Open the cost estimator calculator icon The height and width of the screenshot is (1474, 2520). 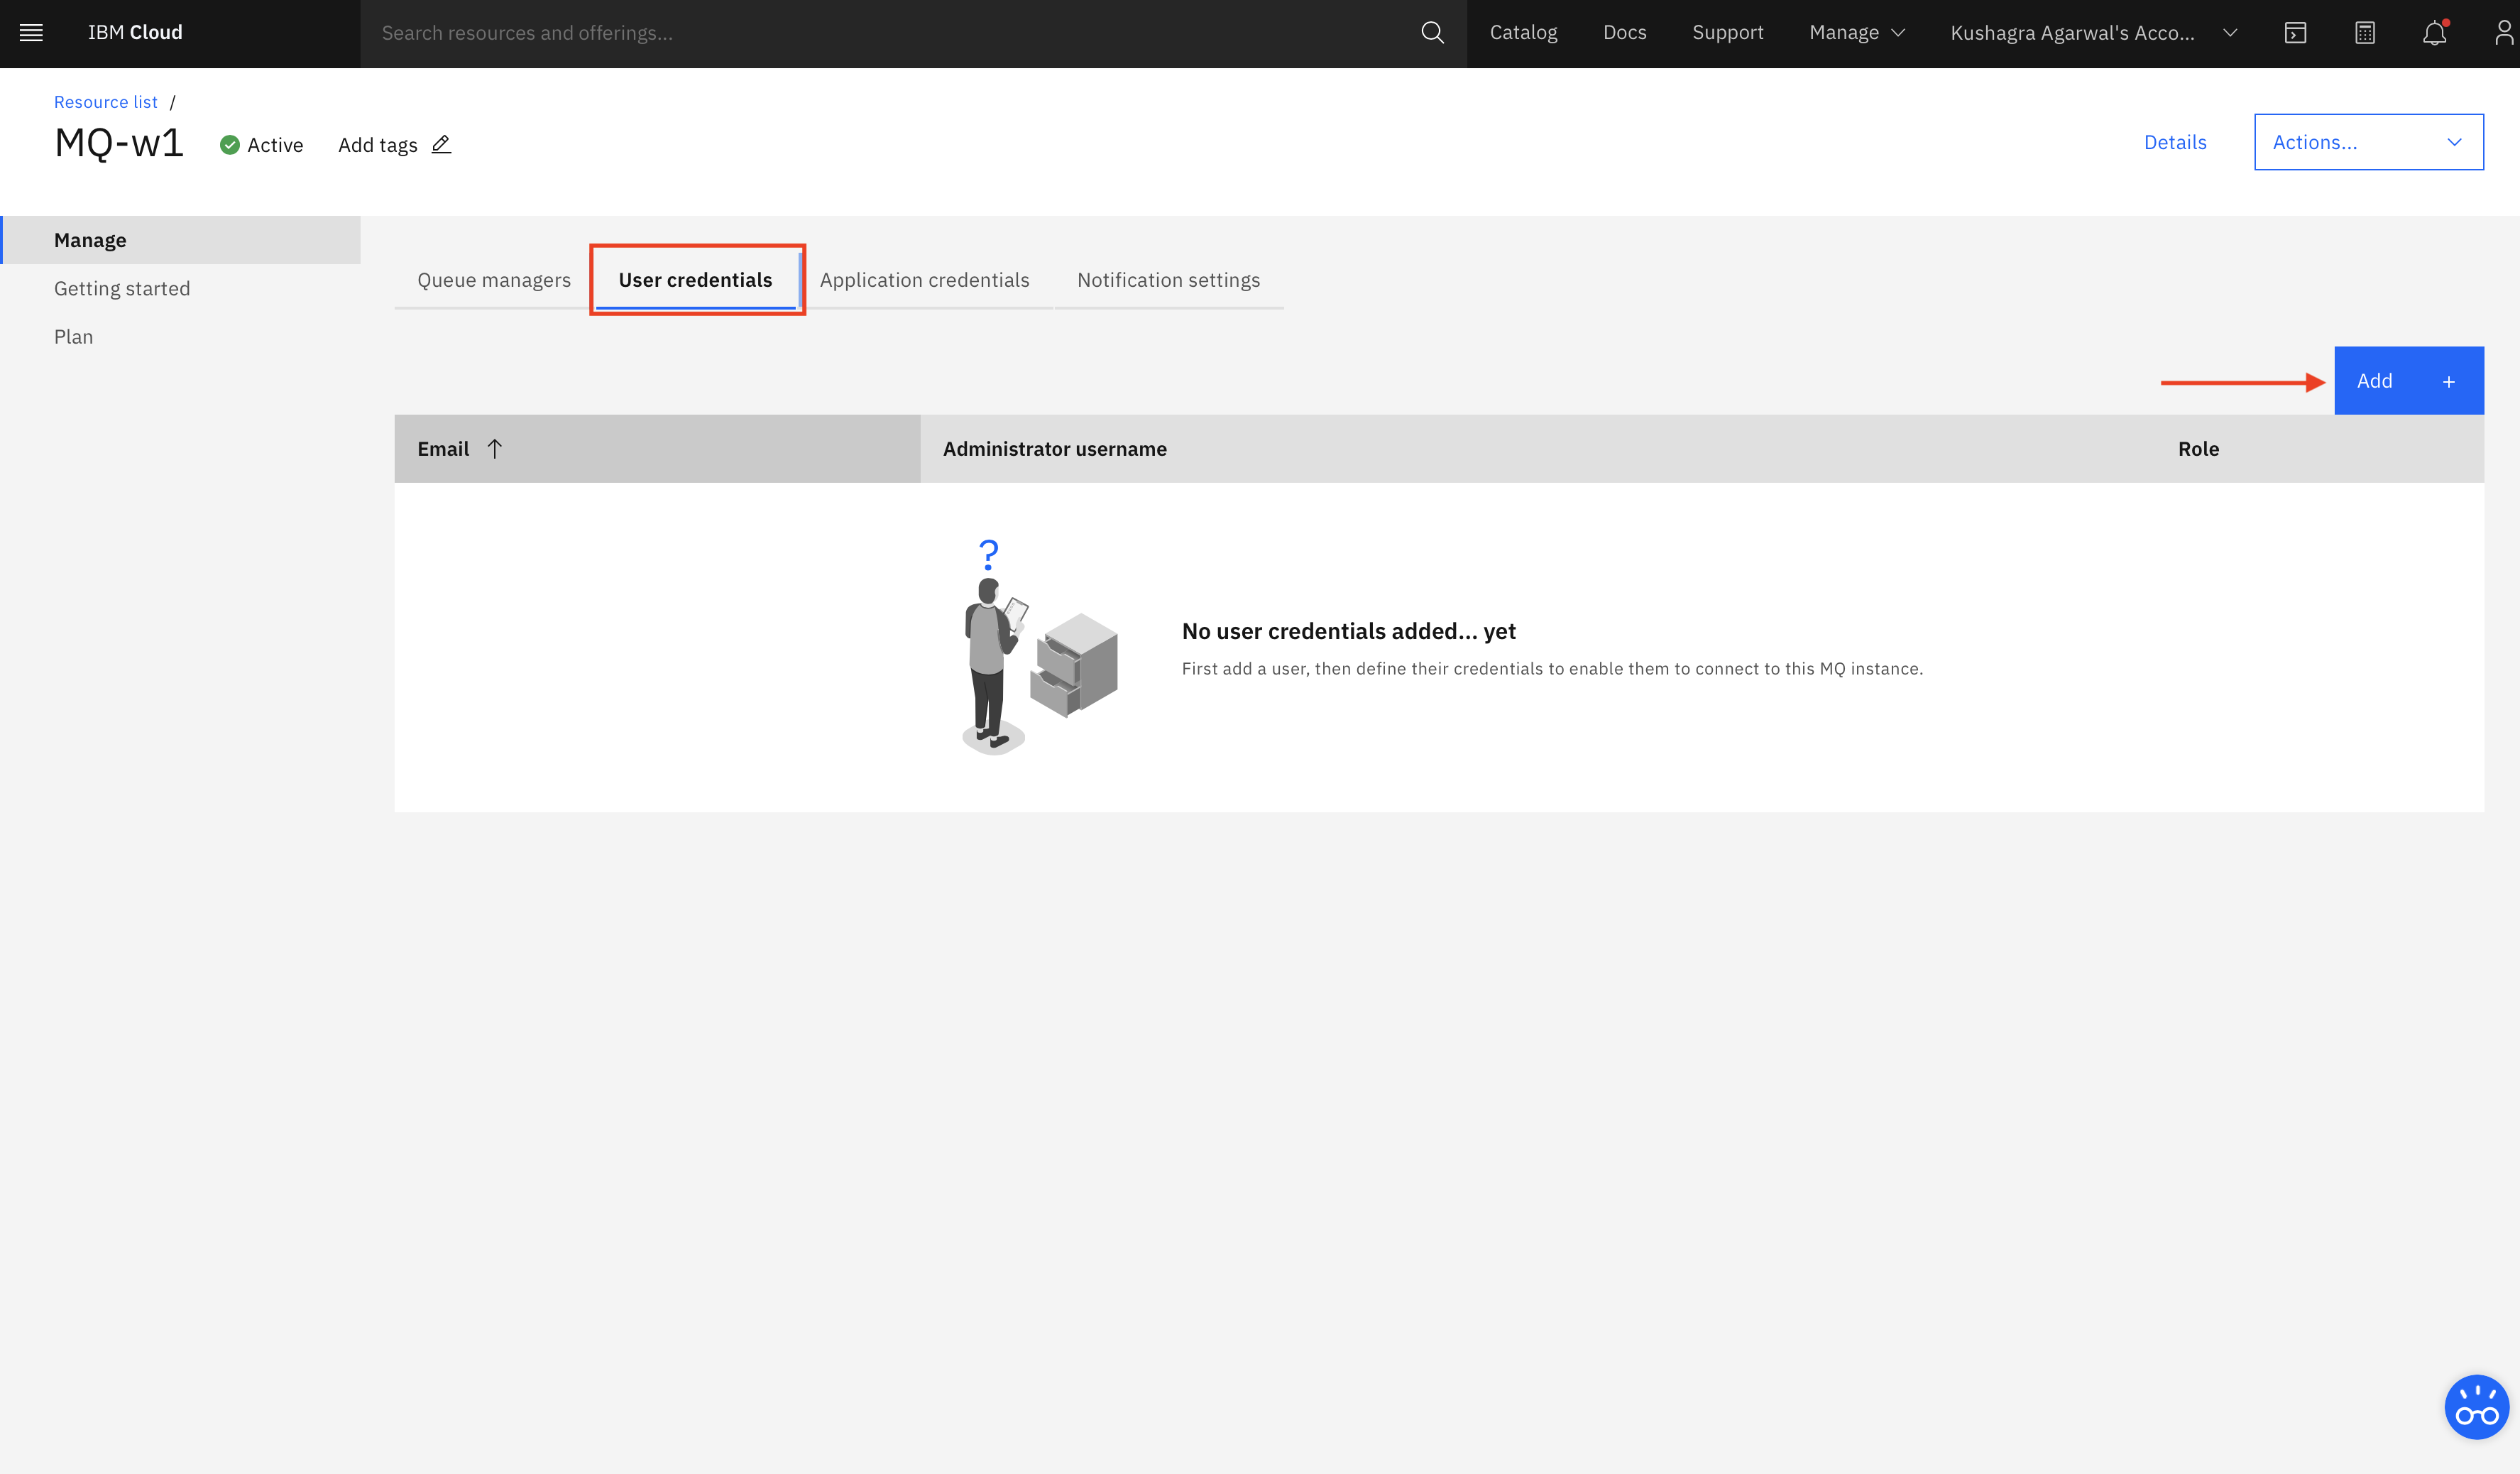coord(2364,33)
